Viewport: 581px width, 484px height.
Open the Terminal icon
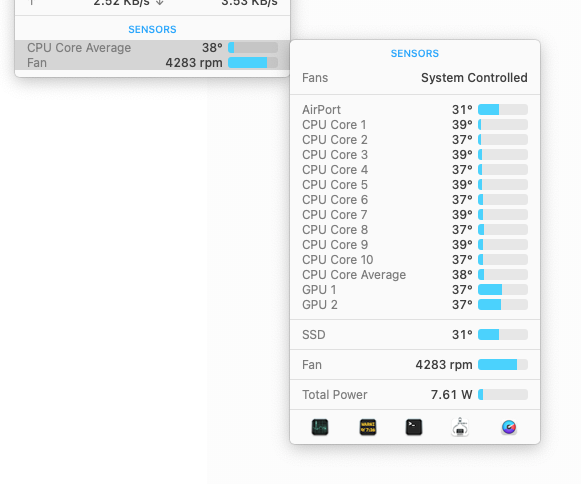click(414, 427)
